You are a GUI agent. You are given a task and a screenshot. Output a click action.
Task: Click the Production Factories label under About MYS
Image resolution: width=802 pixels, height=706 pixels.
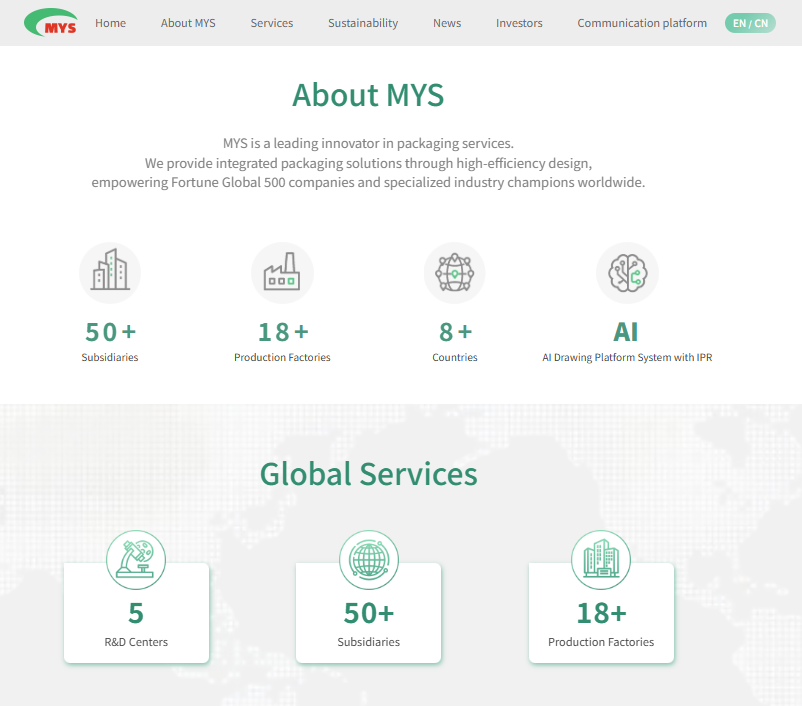point(282,357)
